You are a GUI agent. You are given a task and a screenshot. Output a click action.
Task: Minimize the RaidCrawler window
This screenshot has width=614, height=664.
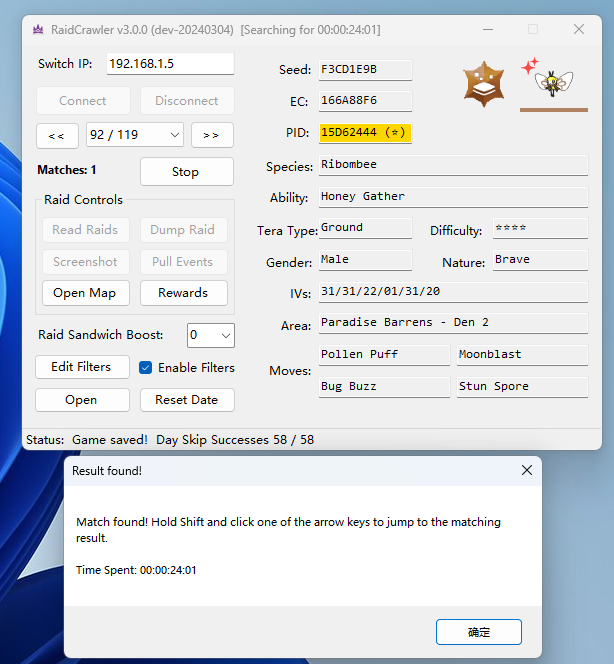click(488, 30)
